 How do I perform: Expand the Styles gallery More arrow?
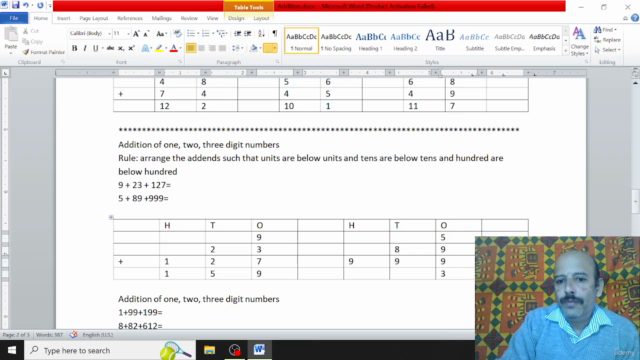point(566,51)
